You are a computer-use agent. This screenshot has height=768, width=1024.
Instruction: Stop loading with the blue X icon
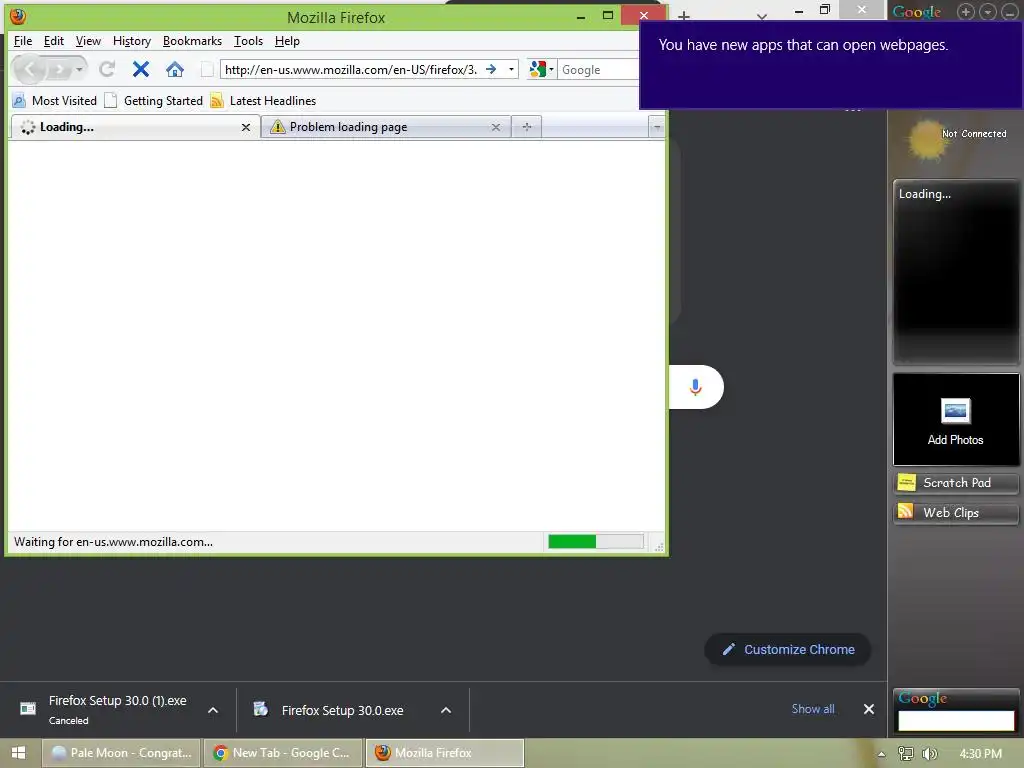coord(140,69)
